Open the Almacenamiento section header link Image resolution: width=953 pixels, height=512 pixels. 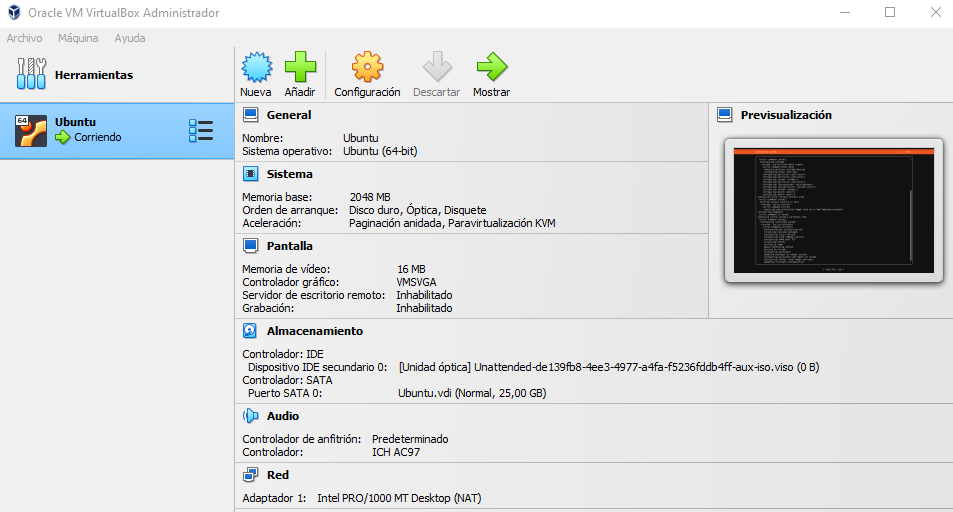[315, 331]
